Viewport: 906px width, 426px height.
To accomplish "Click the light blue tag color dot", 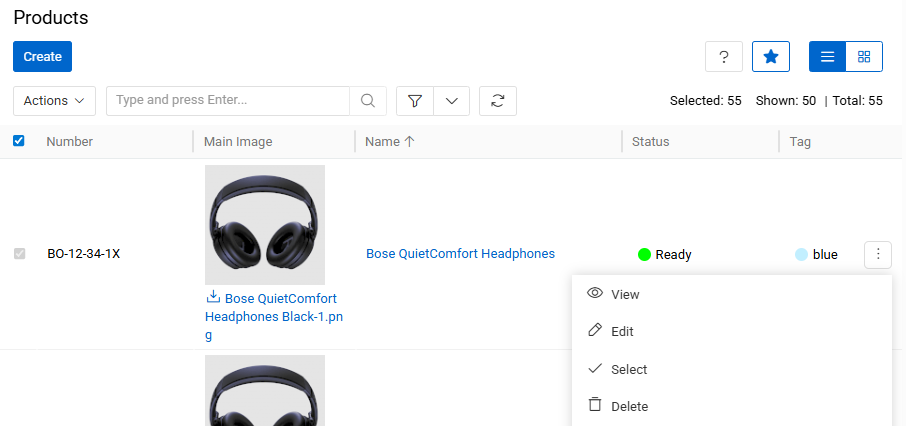I will (801, 254).
